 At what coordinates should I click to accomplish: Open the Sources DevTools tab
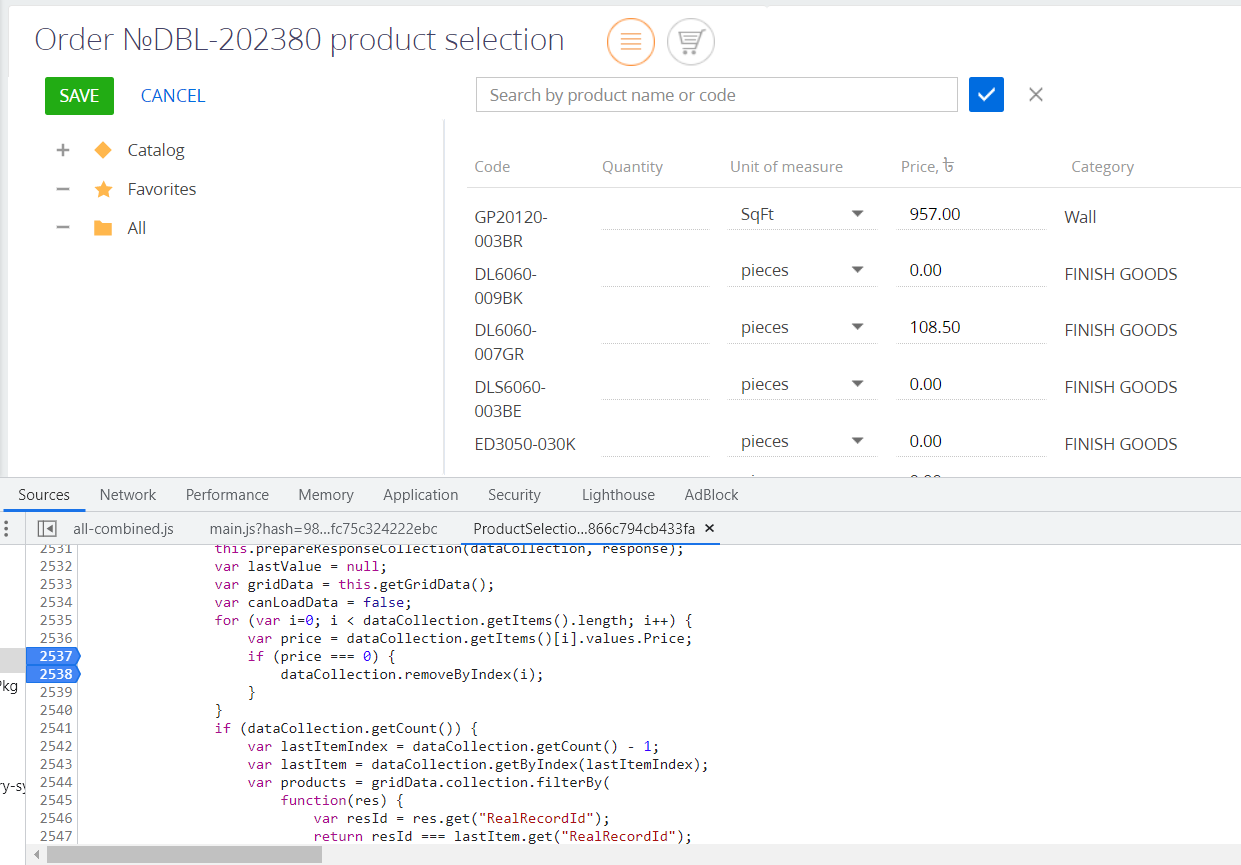[44, 495]
